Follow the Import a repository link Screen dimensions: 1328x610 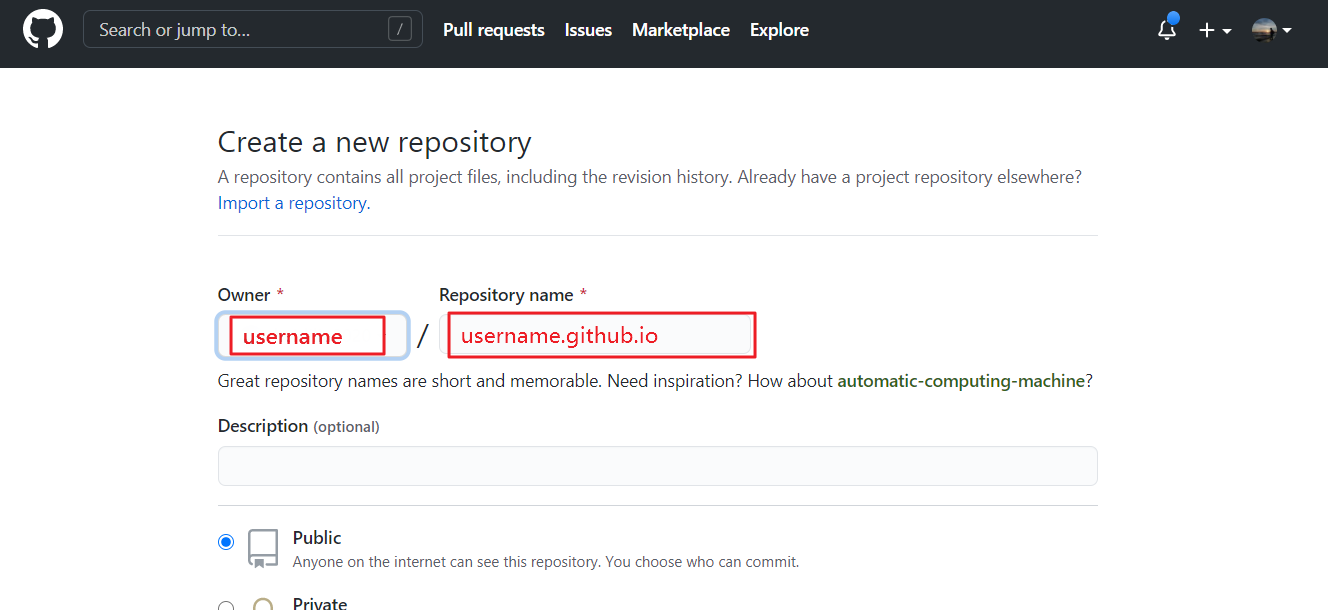point(293,203)
